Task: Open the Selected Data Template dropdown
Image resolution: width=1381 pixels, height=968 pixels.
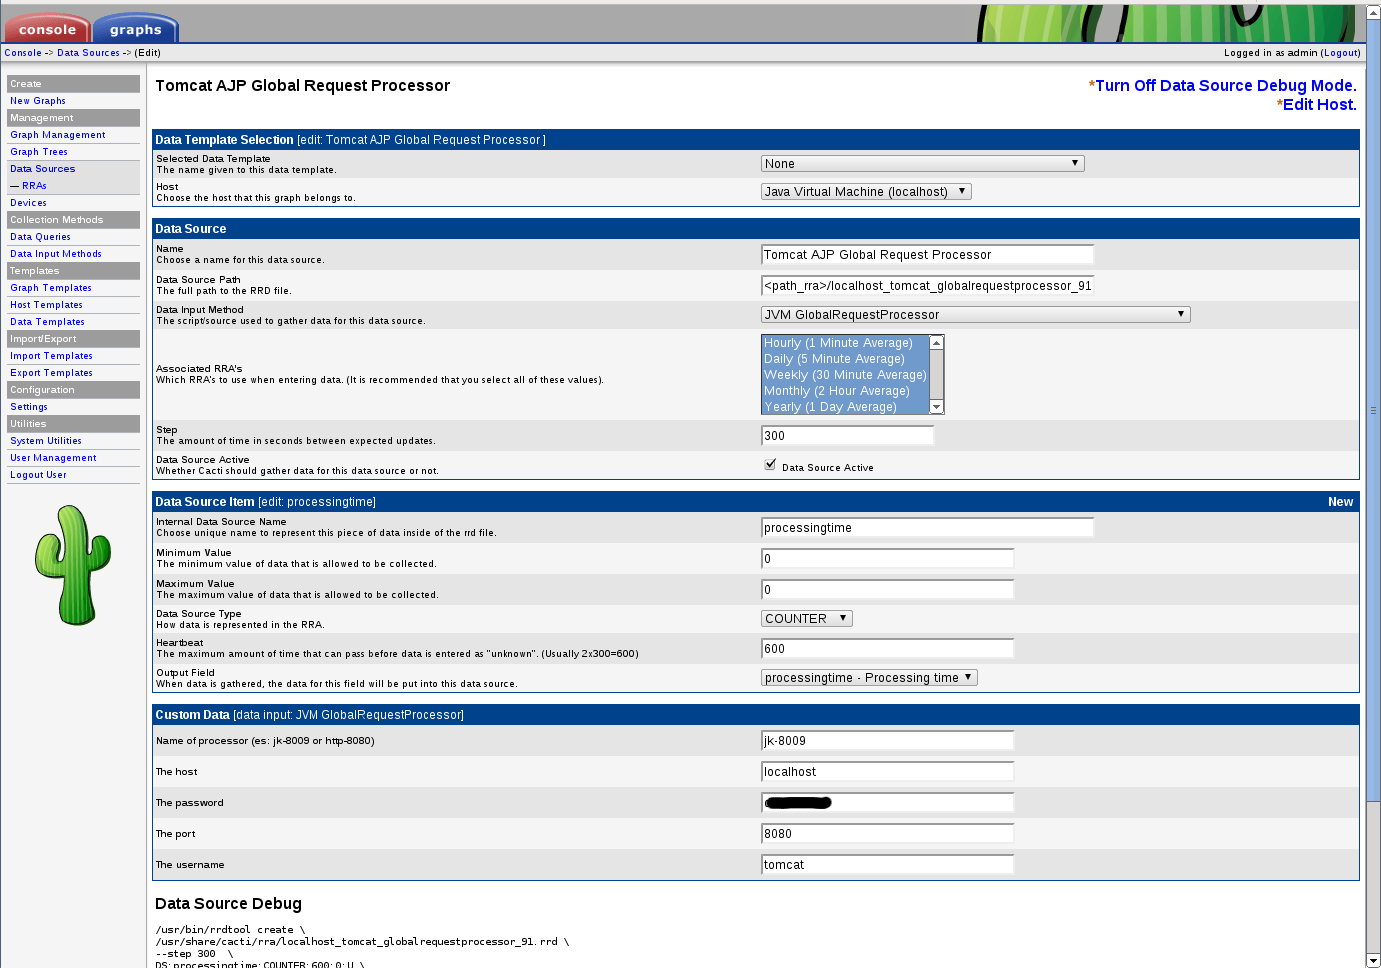Action: [x=922, y=163]
